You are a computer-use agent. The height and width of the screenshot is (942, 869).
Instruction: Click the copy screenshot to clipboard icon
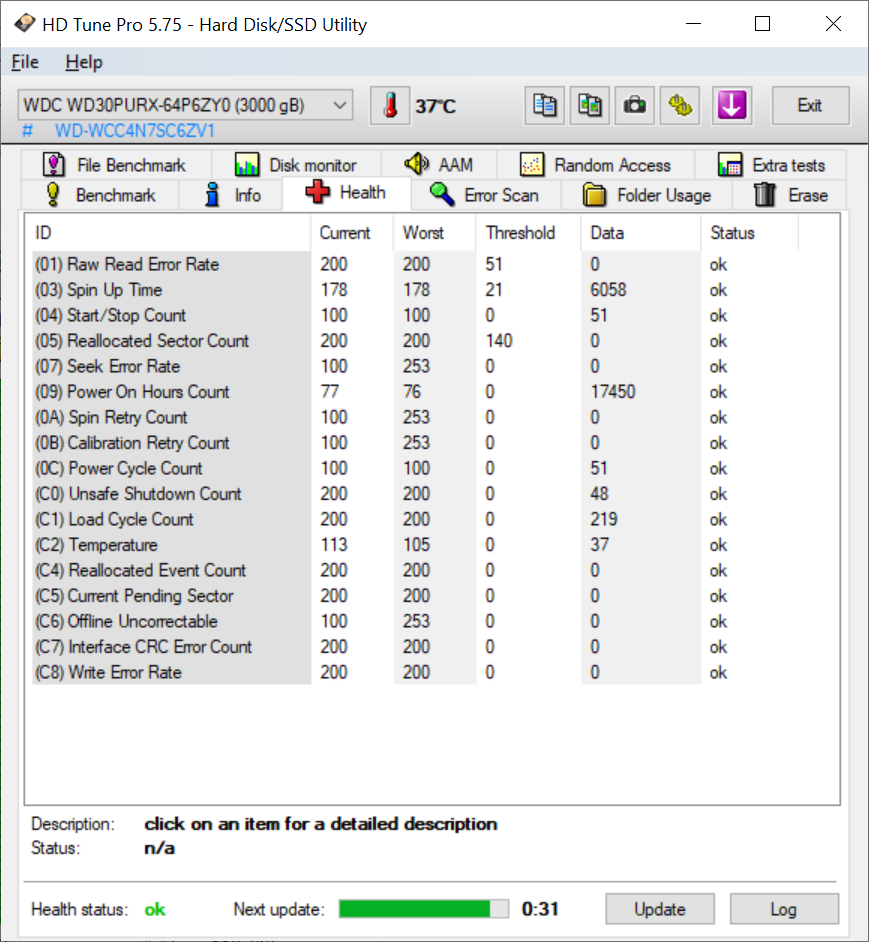tap(590, 106)
